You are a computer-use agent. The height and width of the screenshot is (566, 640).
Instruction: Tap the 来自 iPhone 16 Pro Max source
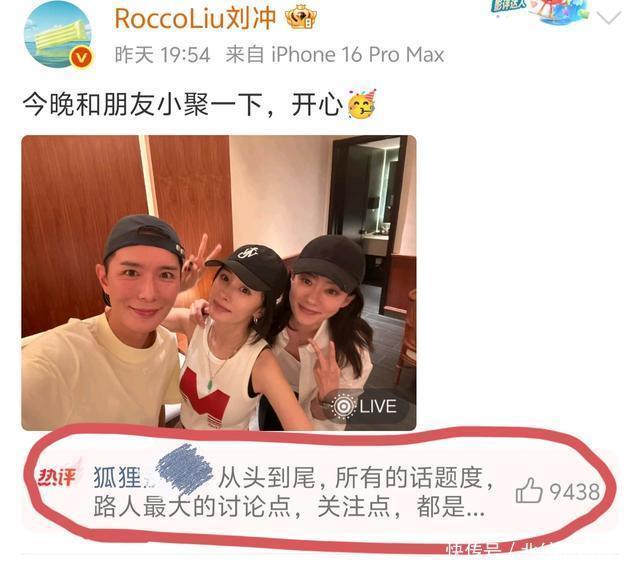(335, 55)
